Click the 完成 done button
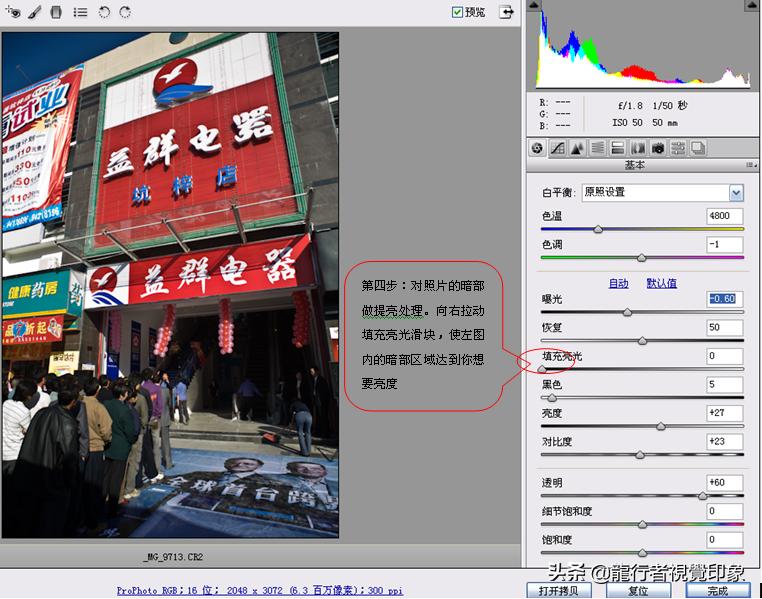762x599 pixels. pos(718,591)
